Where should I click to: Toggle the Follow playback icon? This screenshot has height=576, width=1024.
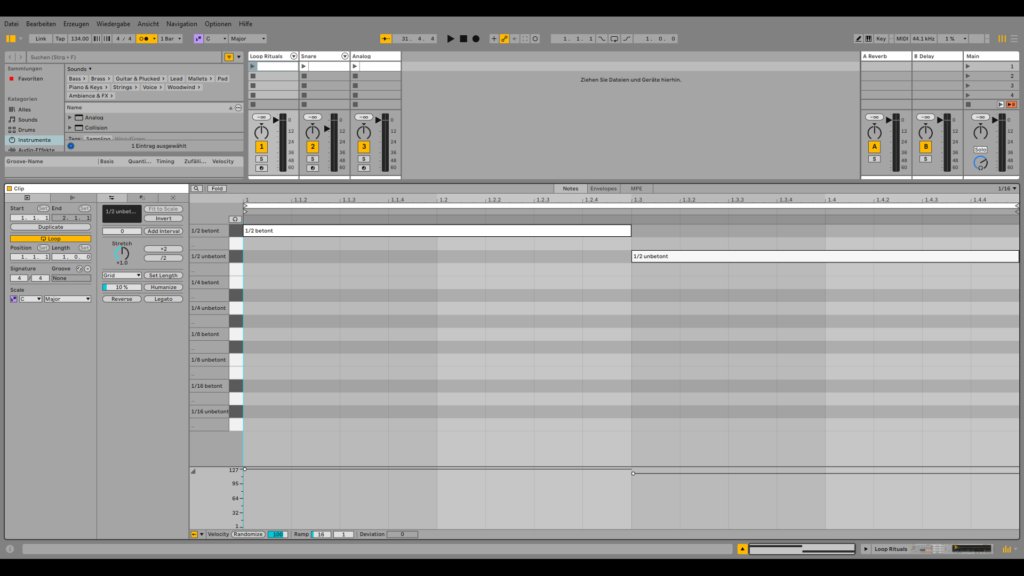pos(386,39)
